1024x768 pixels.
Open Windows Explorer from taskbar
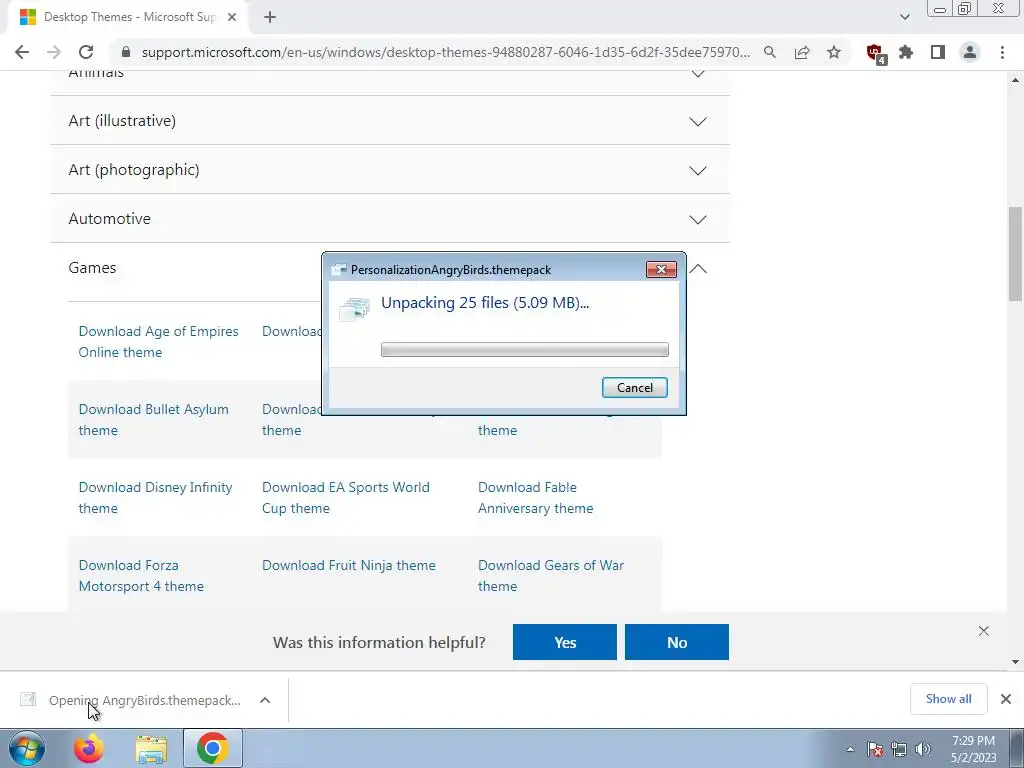(x=151, y=748)
